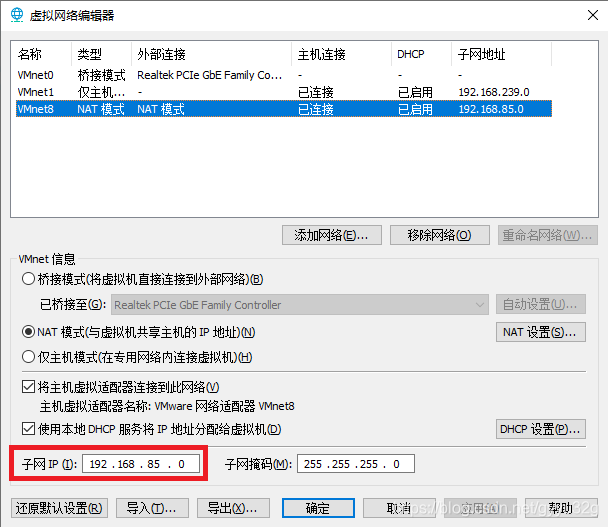
Task: Click 已启用 DHCP cell in VMnet1 row
Action: pos(415,92)
